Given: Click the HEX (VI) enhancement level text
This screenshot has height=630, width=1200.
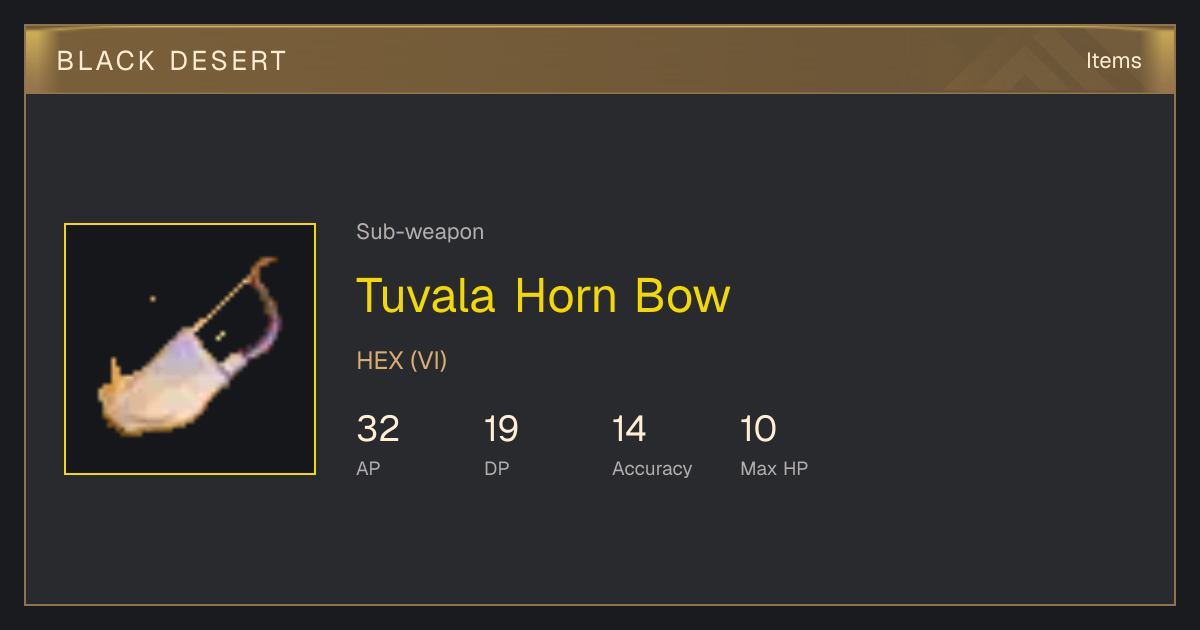Looking at the screenshot, I should [x=401, y=360].
